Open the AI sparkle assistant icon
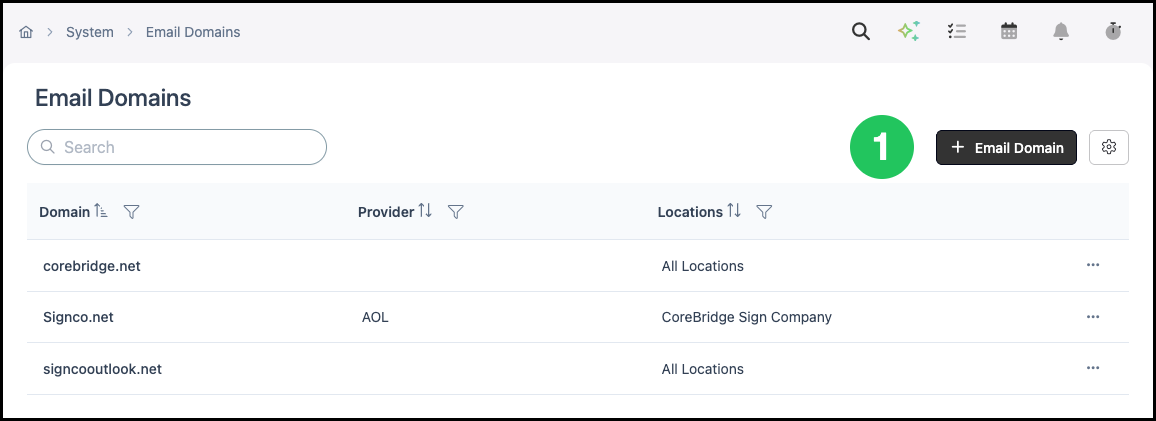The height and width of the screenshot is (421, 1156). click(x=908, y=32)
